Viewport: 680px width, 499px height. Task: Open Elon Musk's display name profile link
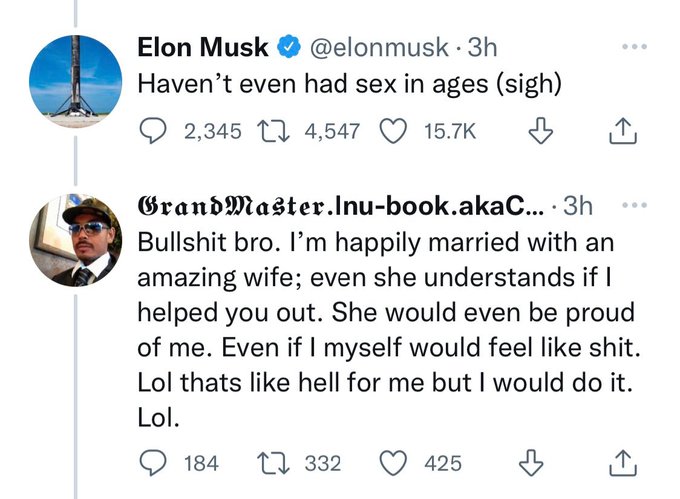click(x=203, y=47)
